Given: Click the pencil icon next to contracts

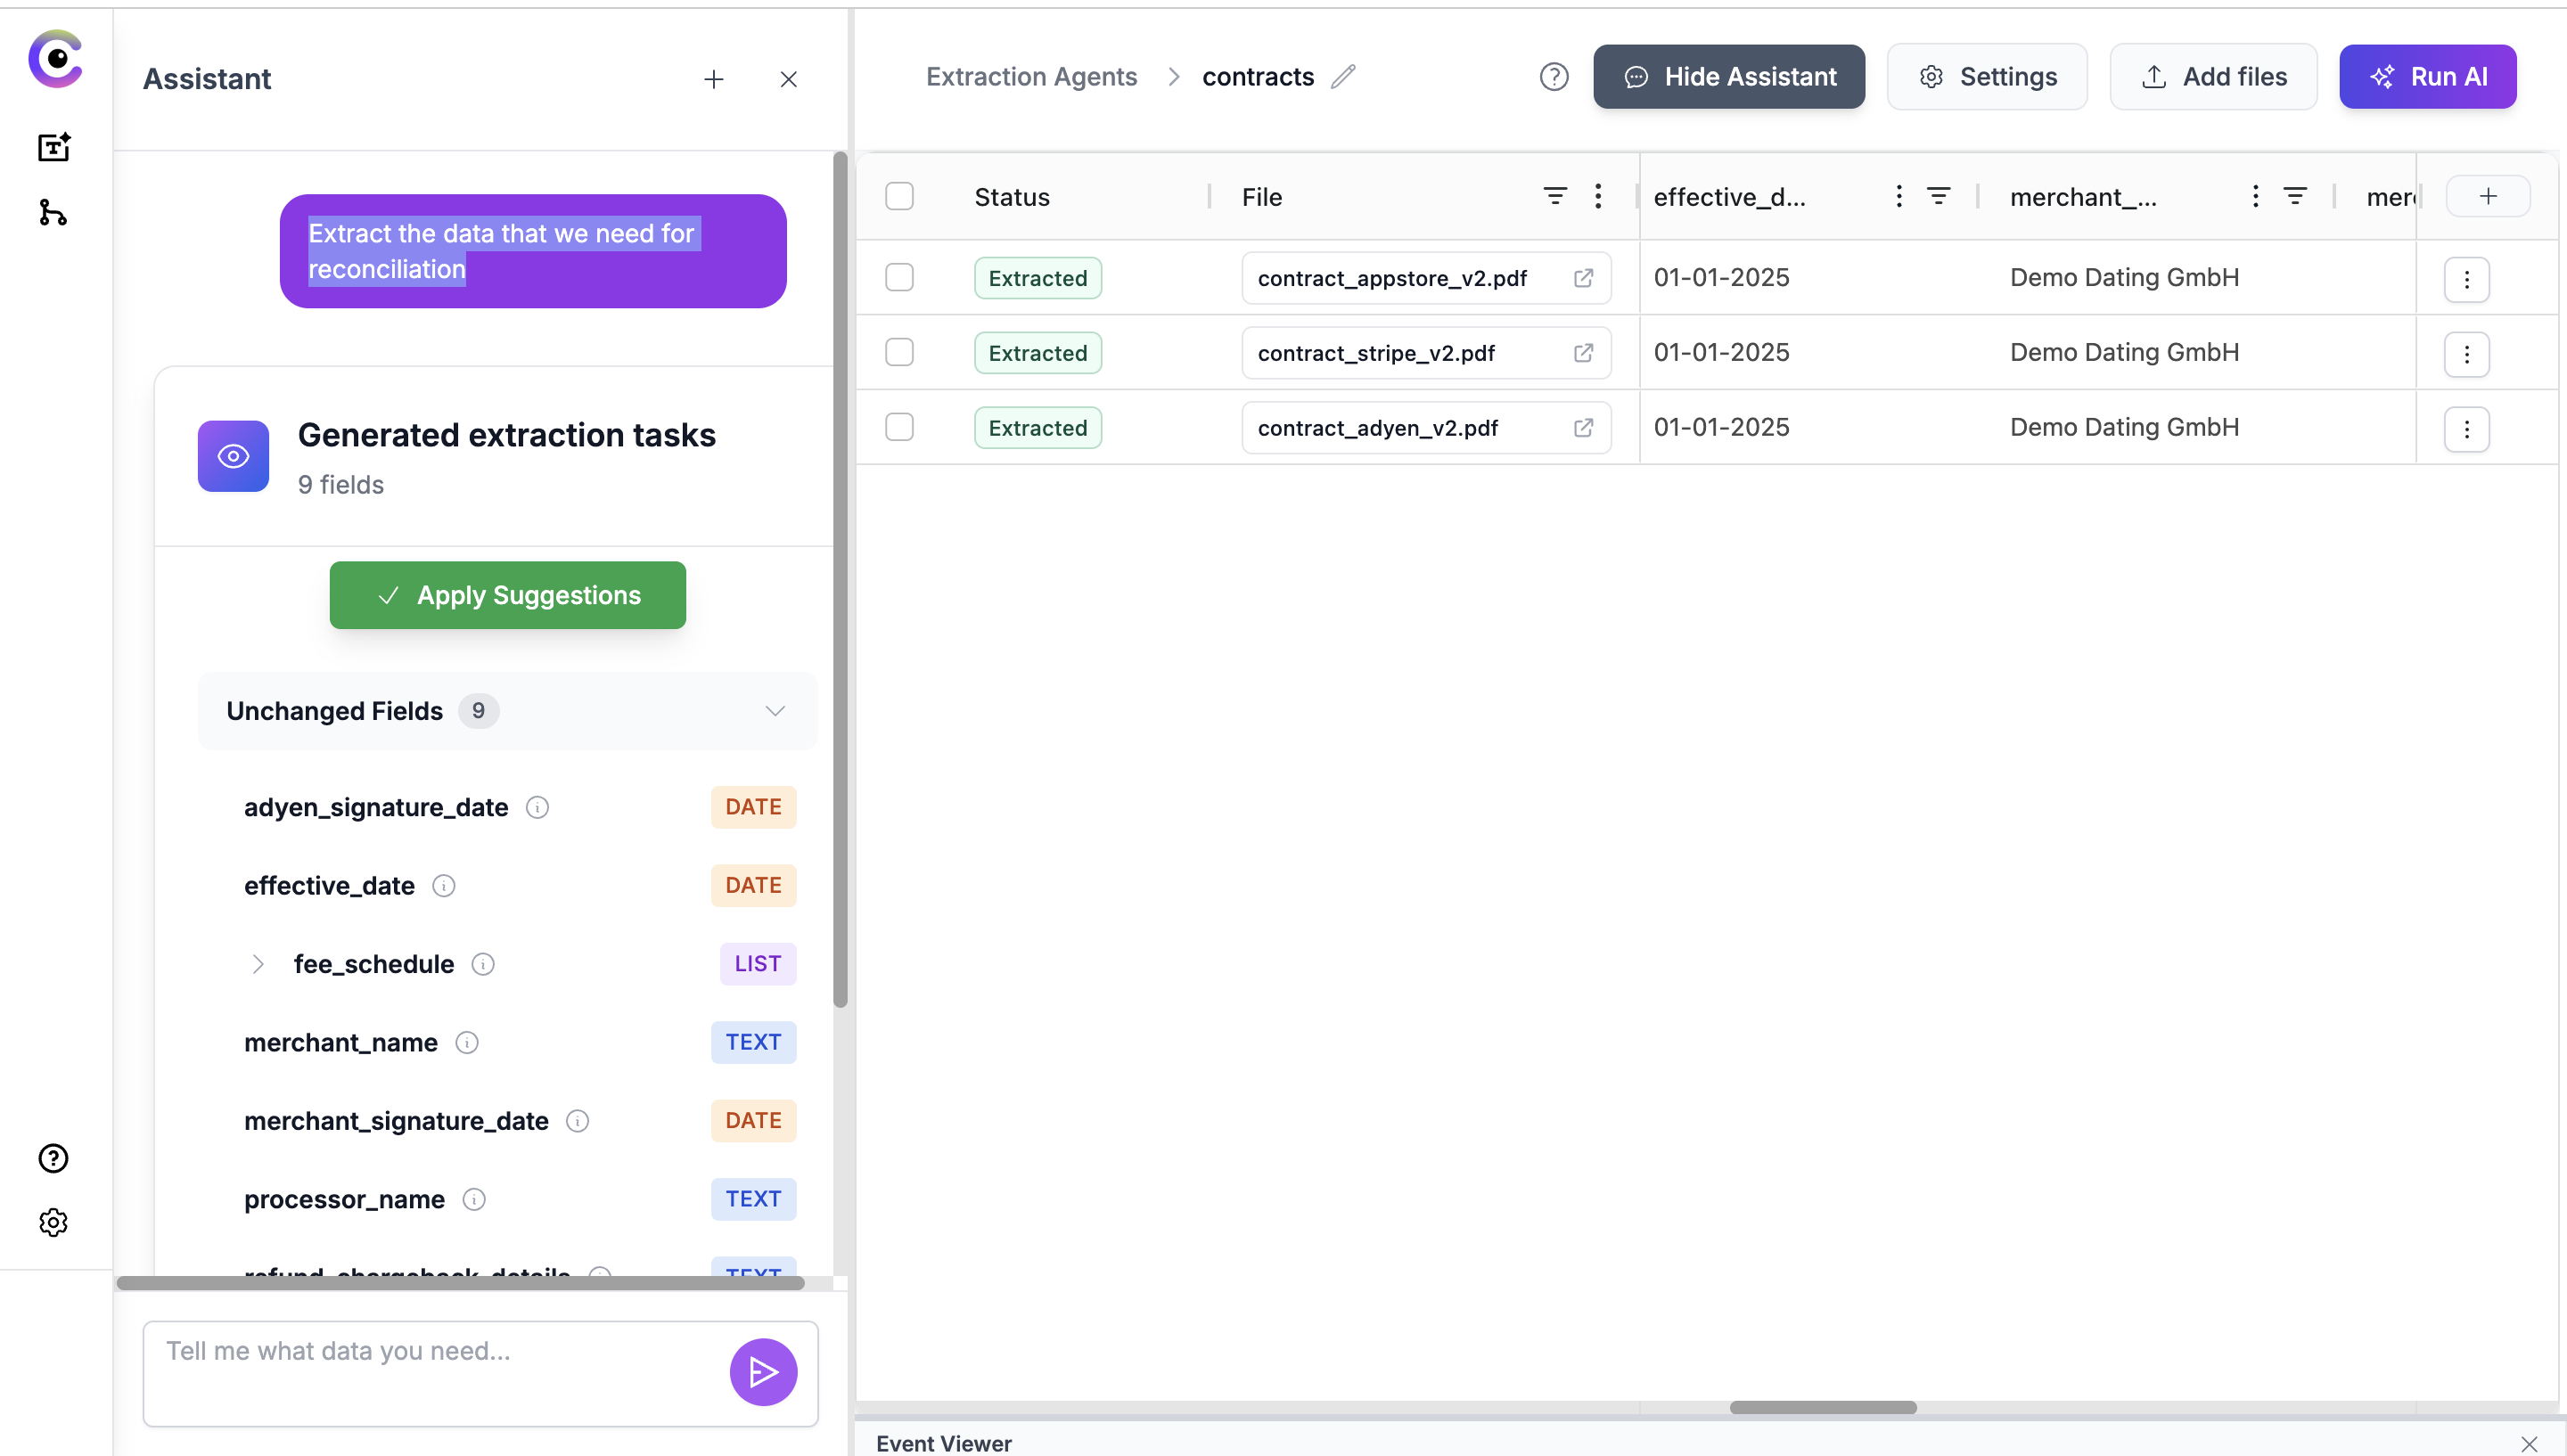Looking at the screenshot, I should tap(1343, 77).
